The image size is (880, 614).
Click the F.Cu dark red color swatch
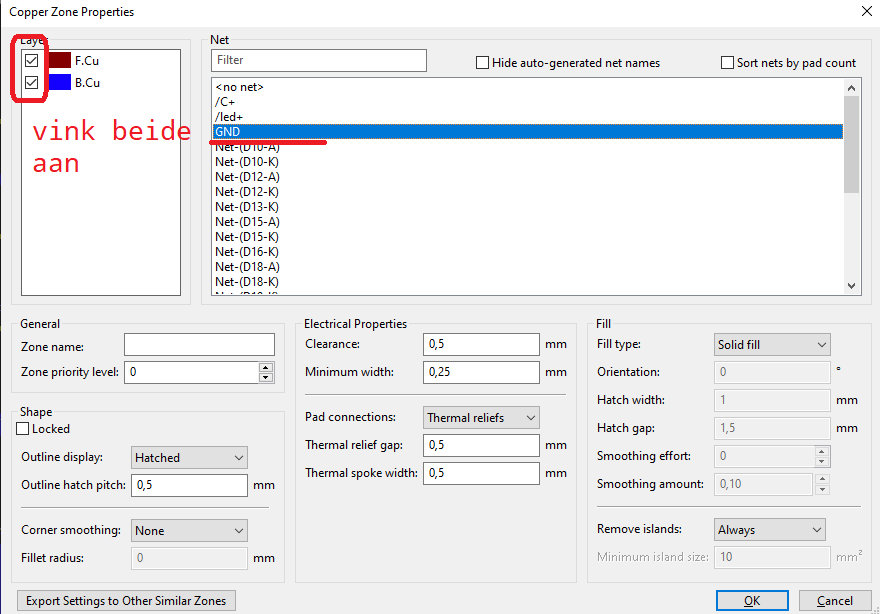[60, 61]
